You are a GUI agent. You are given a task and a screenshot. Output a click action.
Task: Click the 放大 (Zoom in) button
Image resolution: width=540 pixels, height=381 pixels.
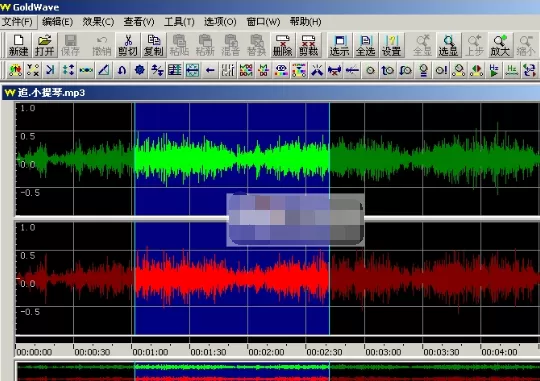click(x=500, y=45)
